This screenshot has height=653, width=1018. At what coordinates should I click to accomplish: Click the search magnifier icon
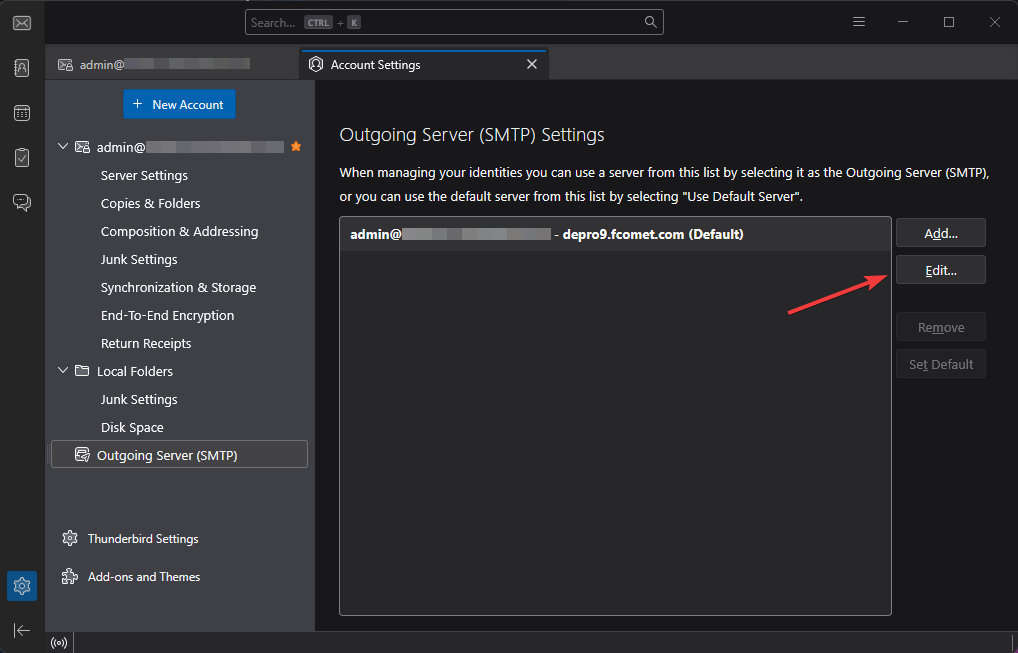651,22
